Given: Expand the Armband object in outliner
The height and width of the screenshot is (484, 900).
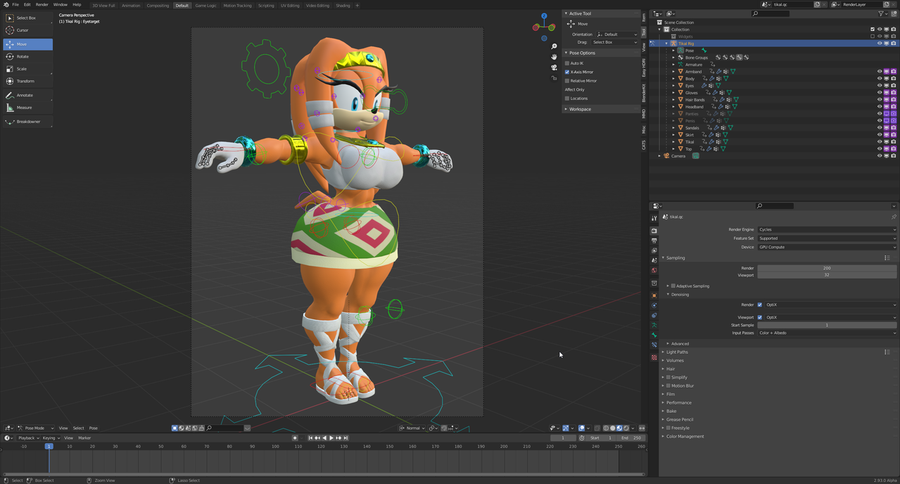Looking at the screenshot, I should point(674,72).
